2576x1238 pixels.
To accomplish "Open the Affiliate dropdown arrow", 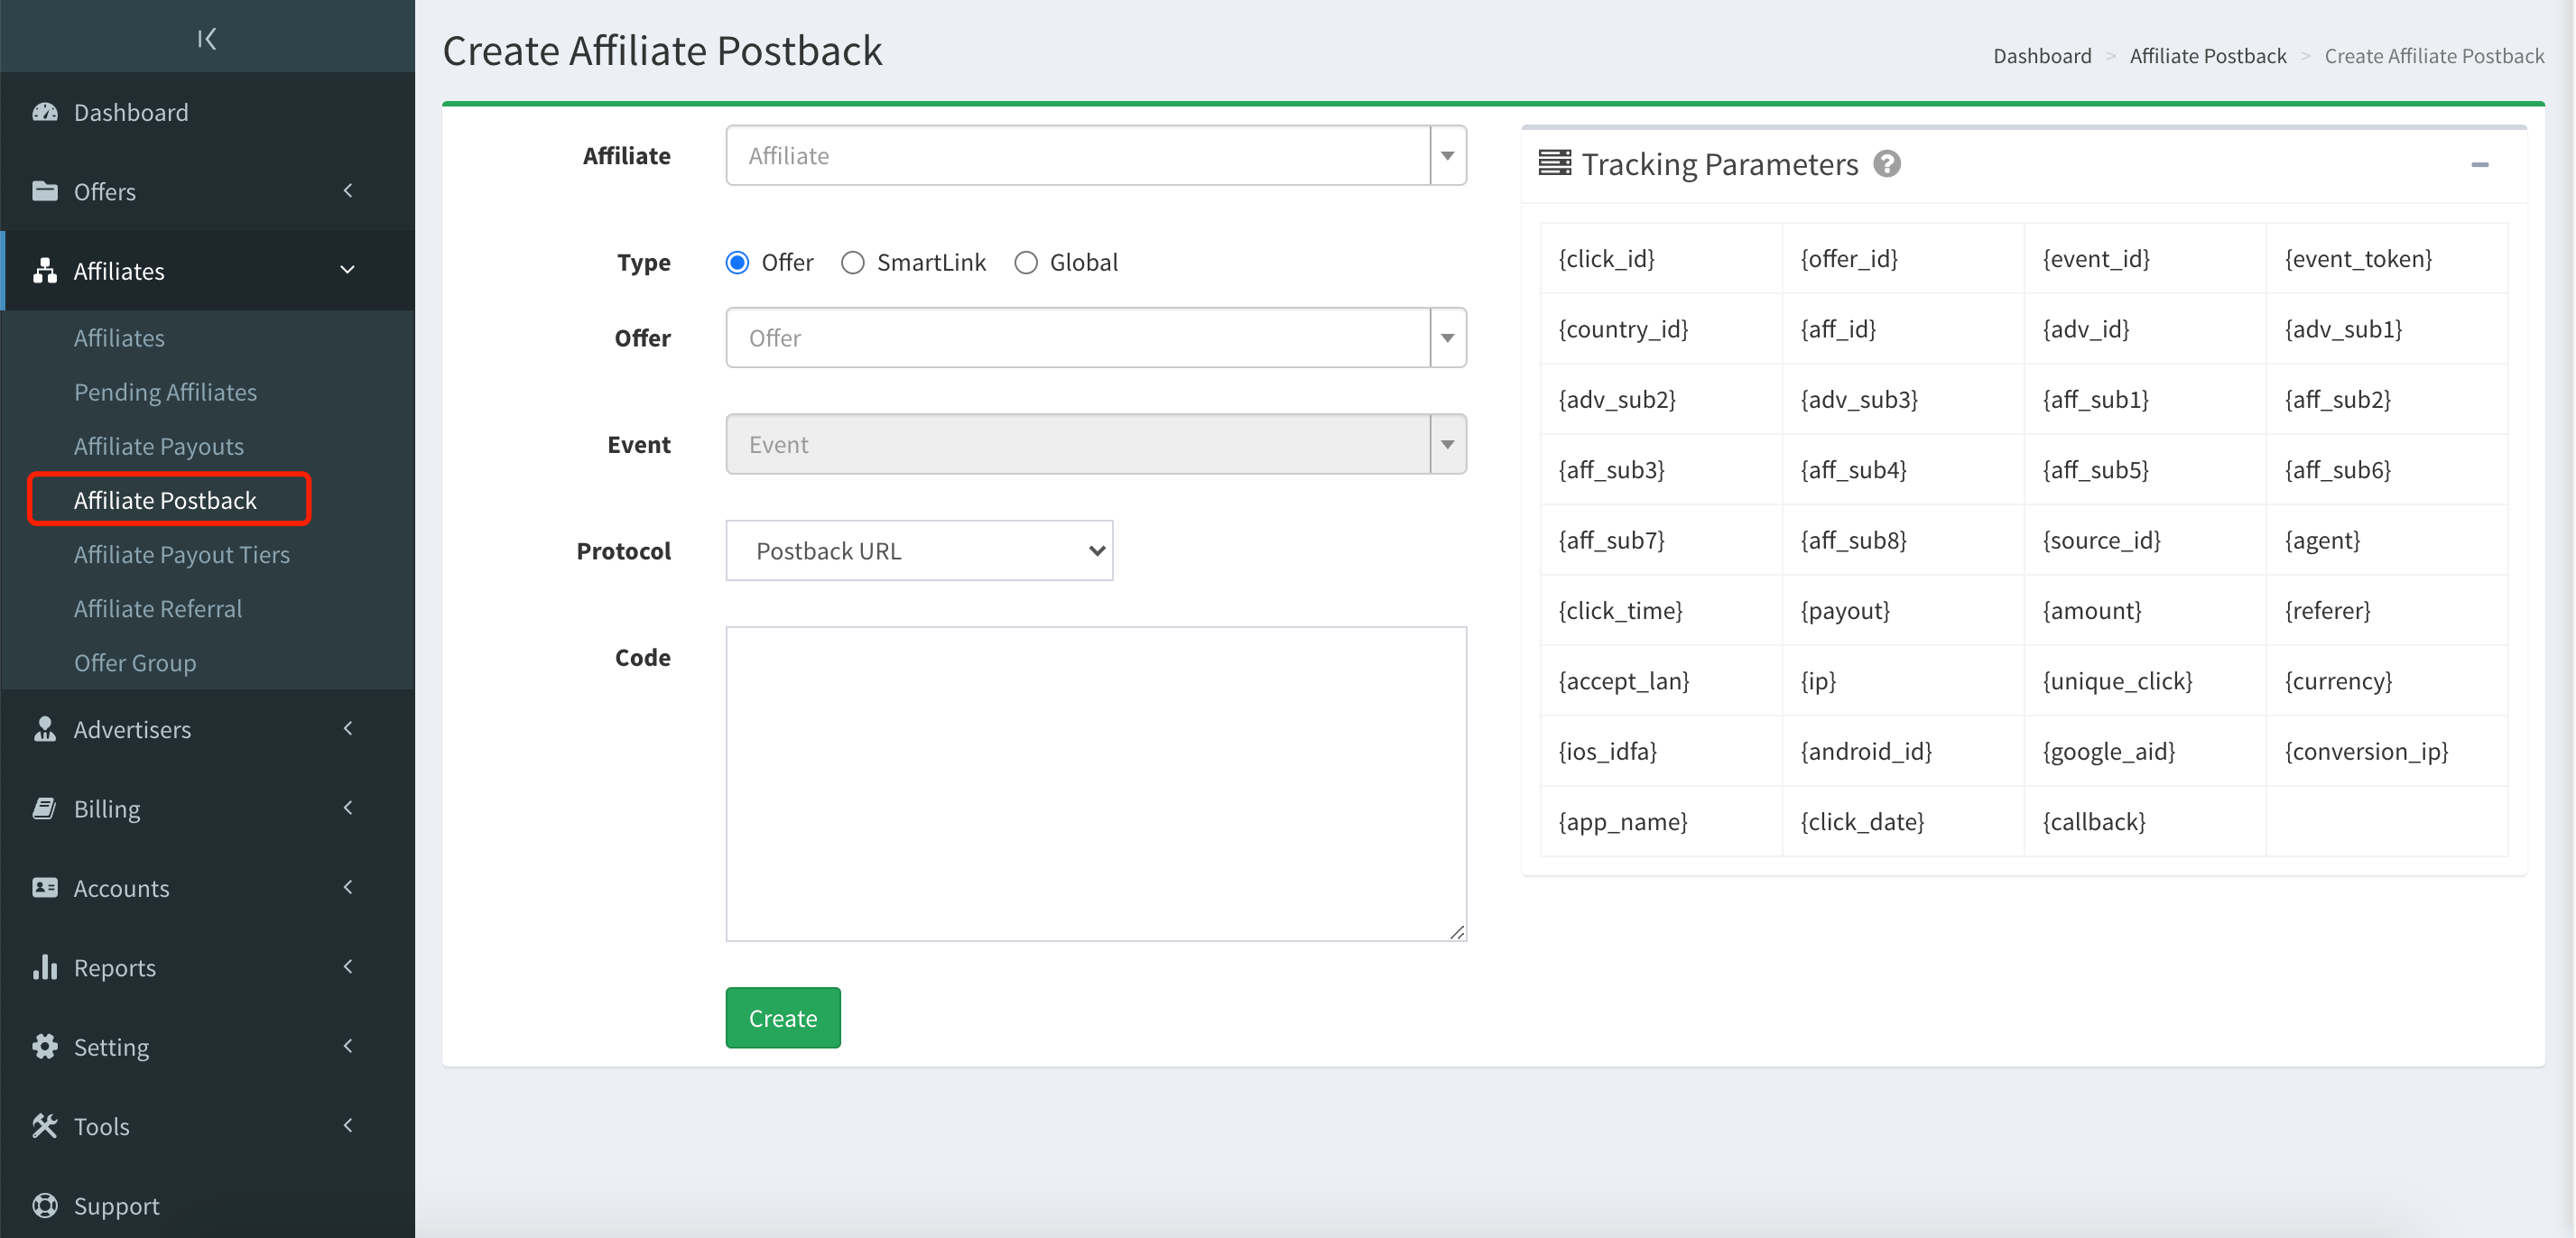I will [x=1447, y=155].
